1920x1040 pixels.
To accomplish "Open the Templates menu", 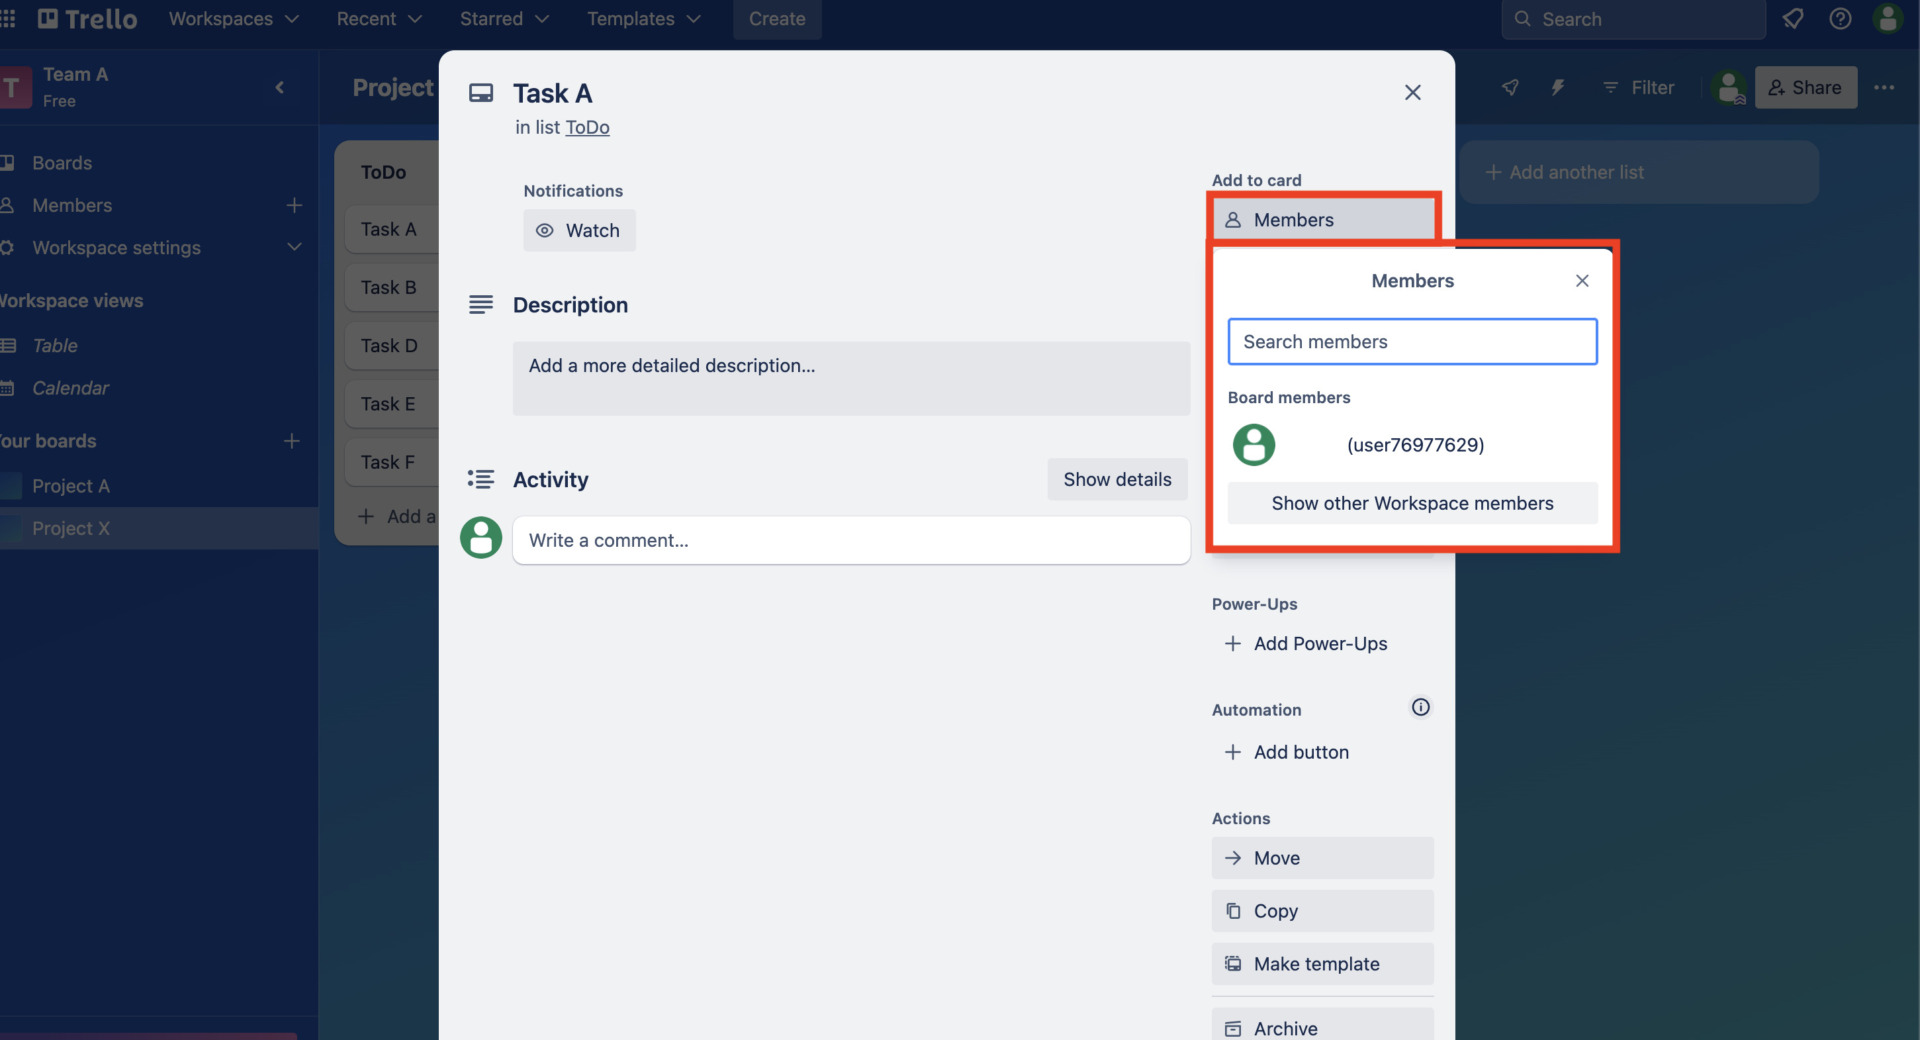I will pyautogui.click(x=643, y=19).
